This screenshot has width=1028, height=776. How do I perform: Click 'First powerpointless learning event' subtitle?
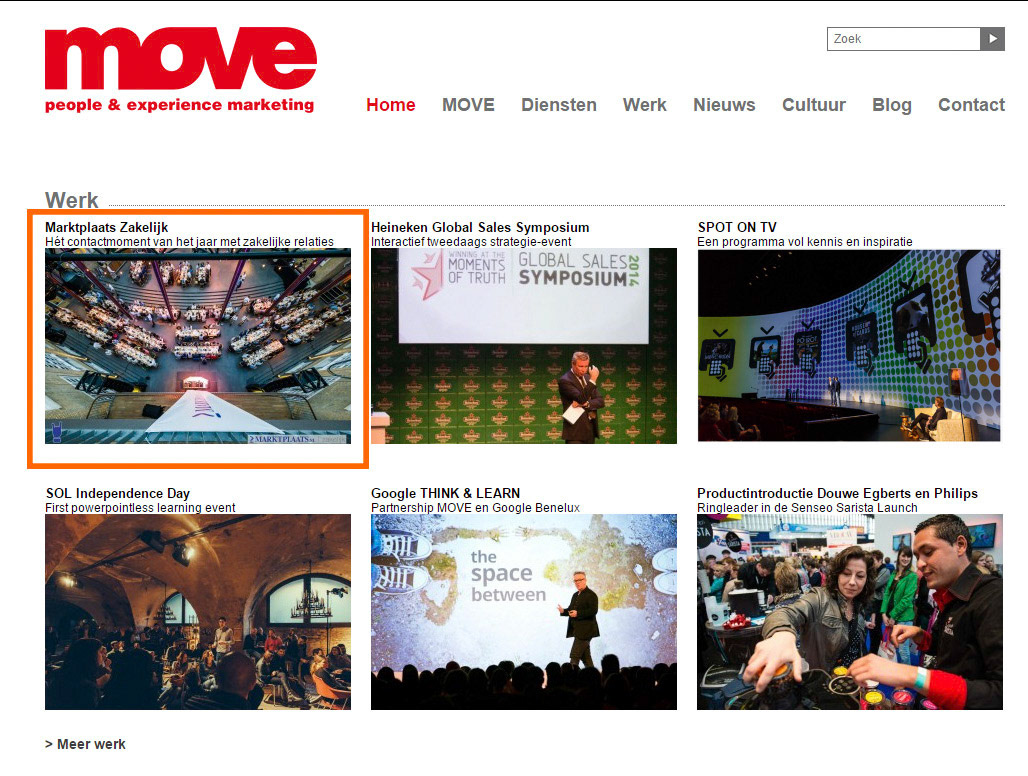pos(140,508)
